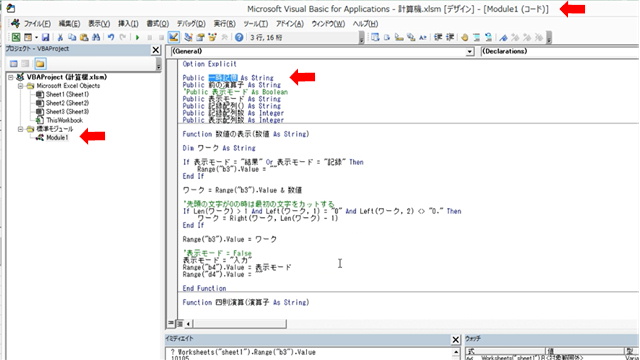Open the デバッグ(D) menu
640x360 pixels.
(191, 24)
